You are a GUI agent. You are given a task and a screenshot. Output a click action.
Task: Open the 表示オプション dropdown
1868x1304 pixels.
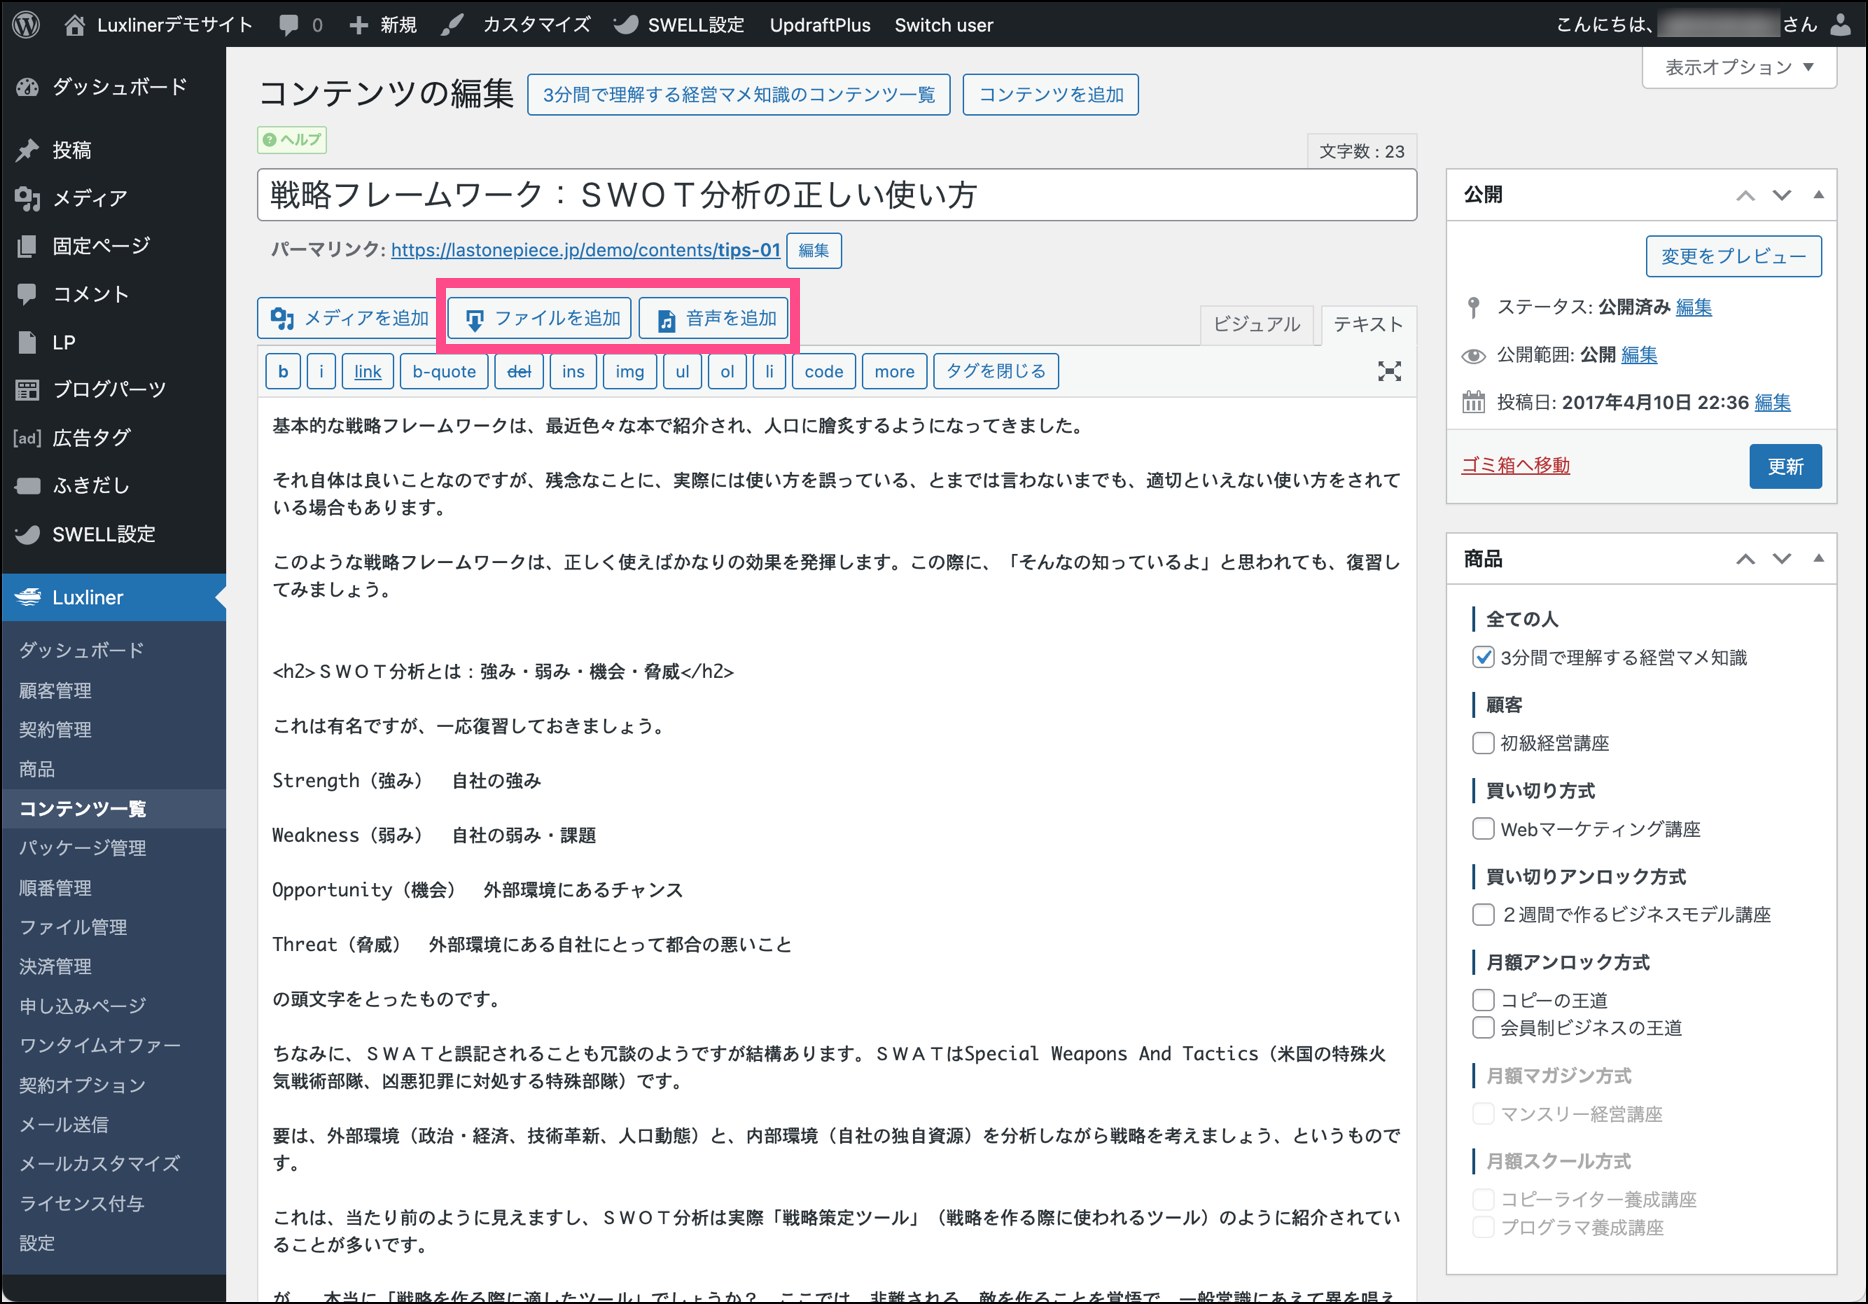click(x=1738, y=68)
